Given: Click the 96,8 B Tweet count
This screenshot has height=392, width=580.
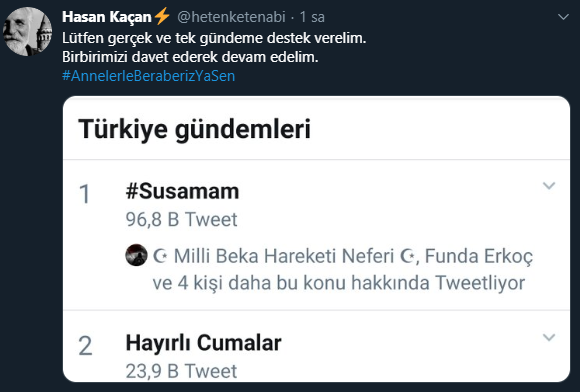Looking at the screenshot, I should coord(181,220).
